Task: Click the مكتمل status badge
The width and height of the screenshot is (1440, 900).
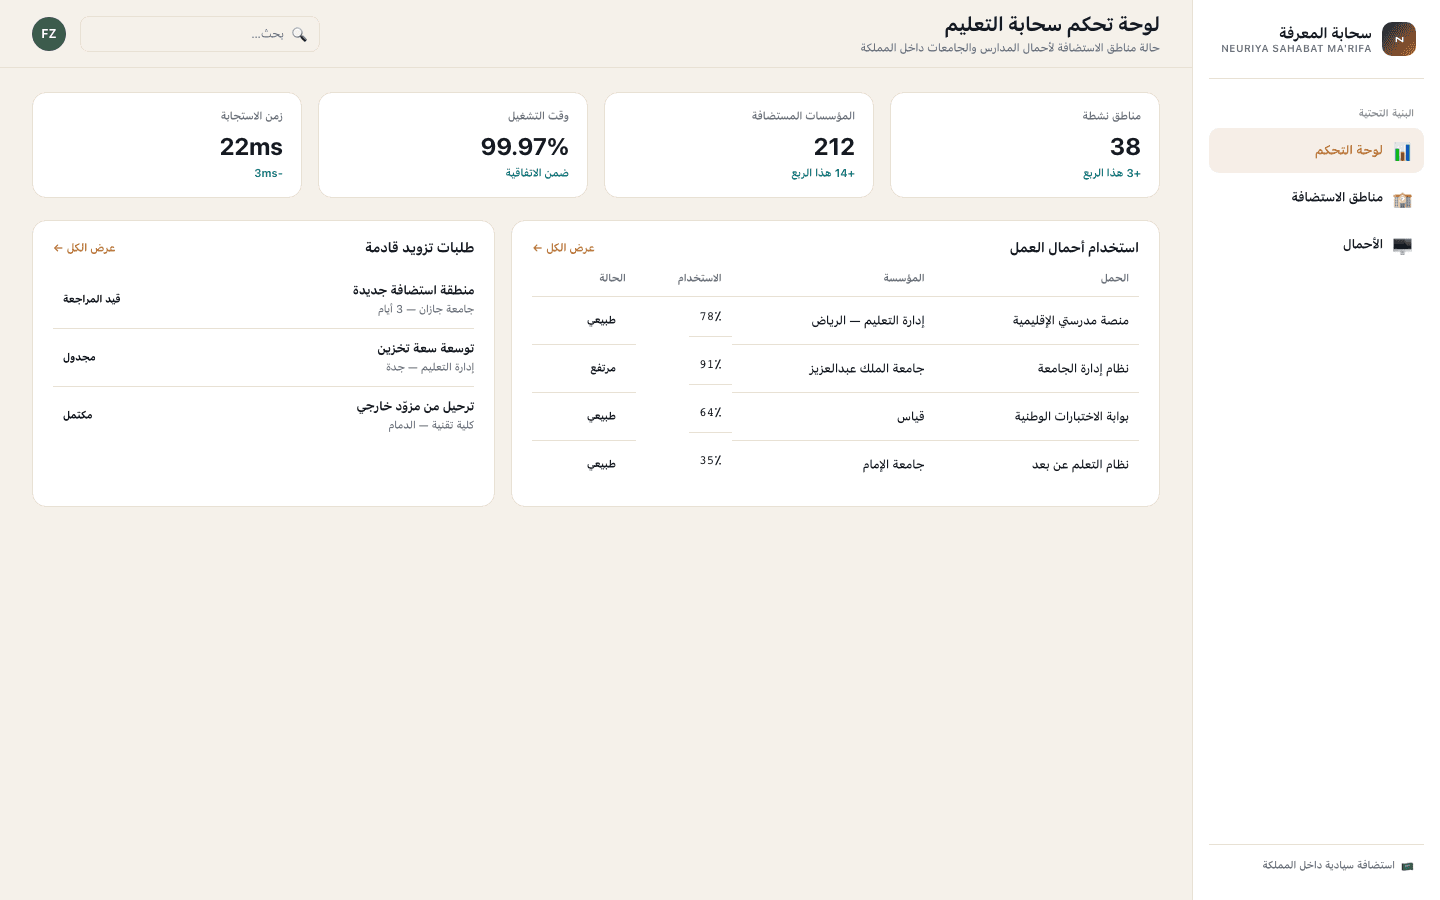Action: coord(78,415)
